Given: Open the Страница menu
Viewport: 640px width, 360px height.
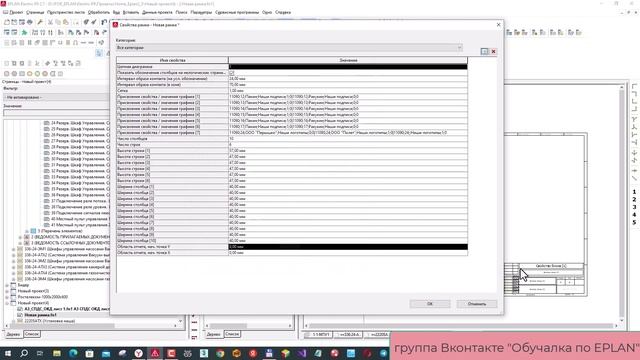Looking at the screenshot, I should coord(35,12).
